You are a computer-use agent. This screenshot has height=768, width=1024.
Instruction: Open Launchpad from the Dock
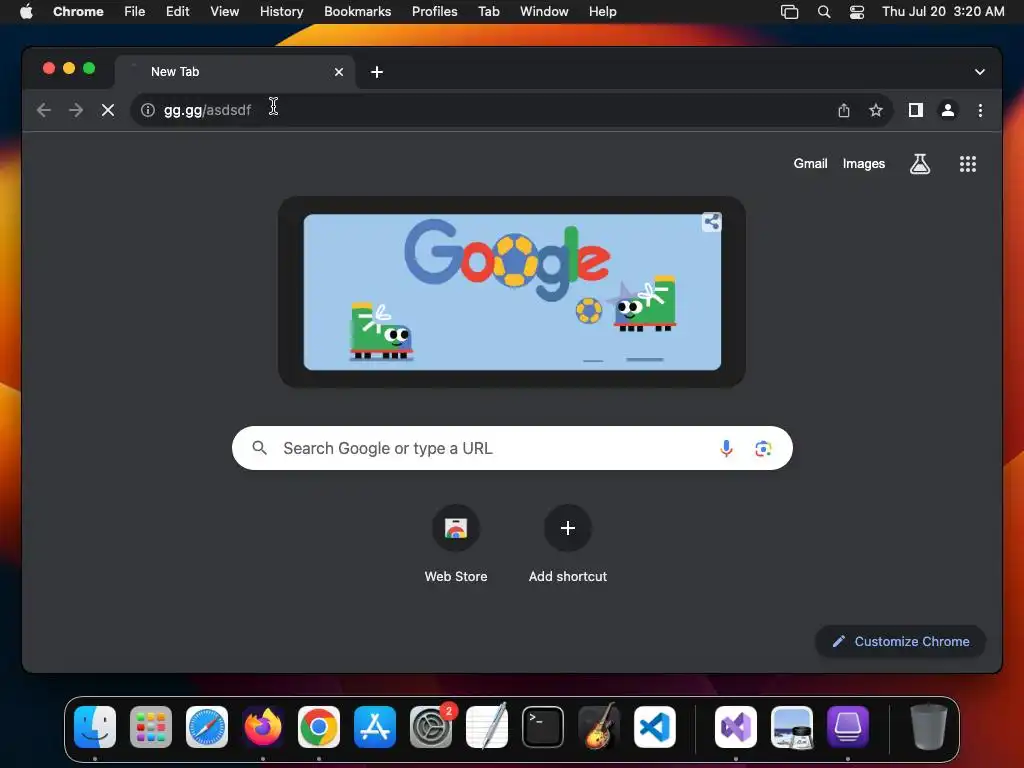coord(151,727)
